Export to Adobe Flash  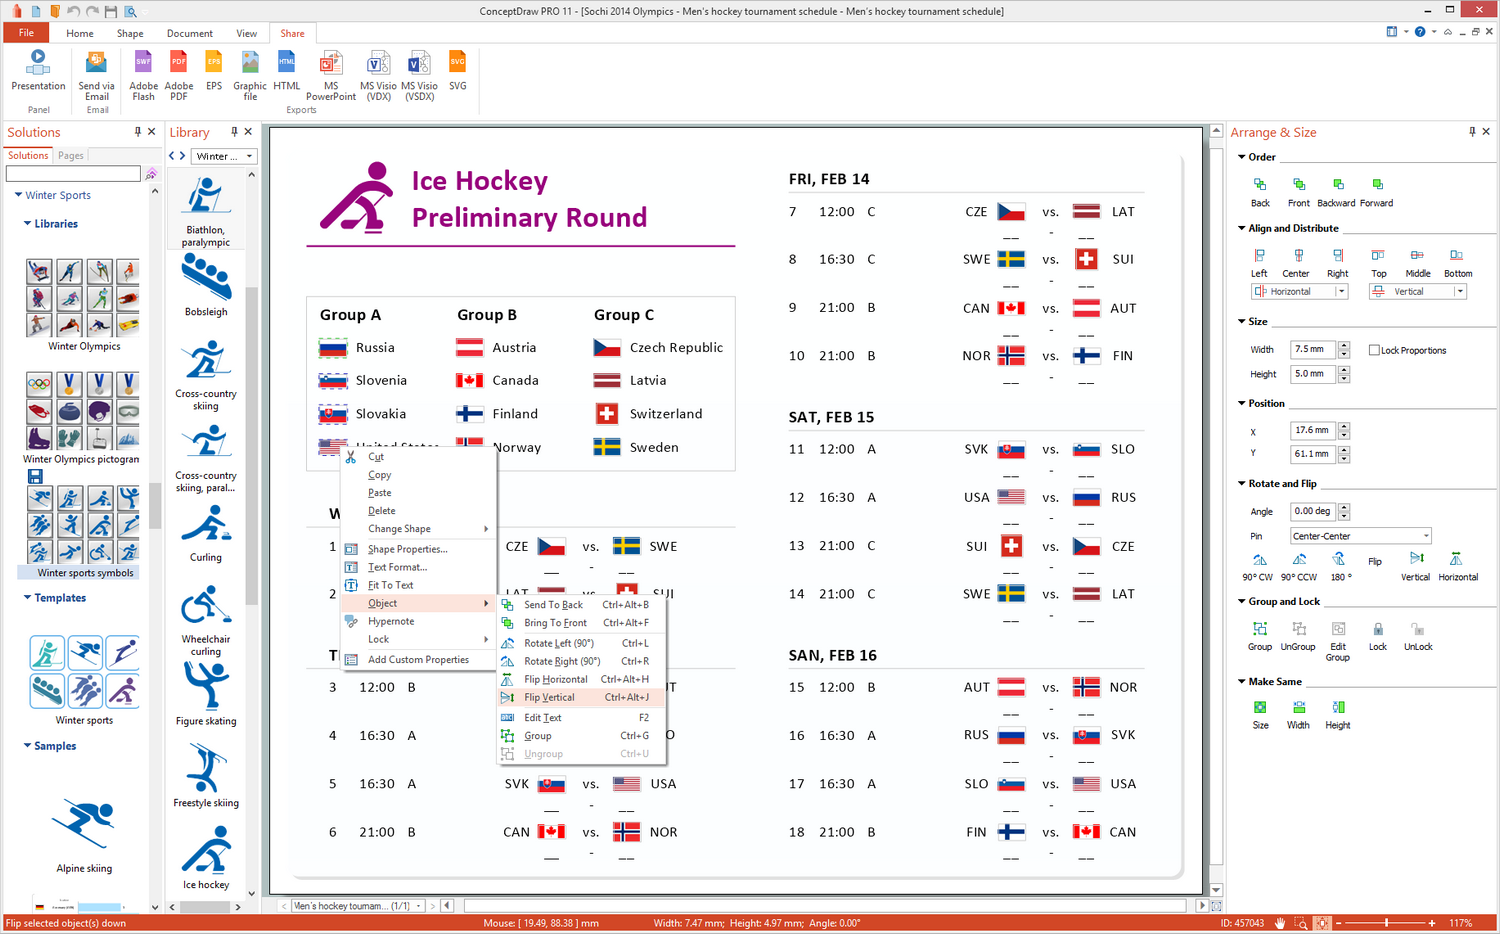pos(143,75)
